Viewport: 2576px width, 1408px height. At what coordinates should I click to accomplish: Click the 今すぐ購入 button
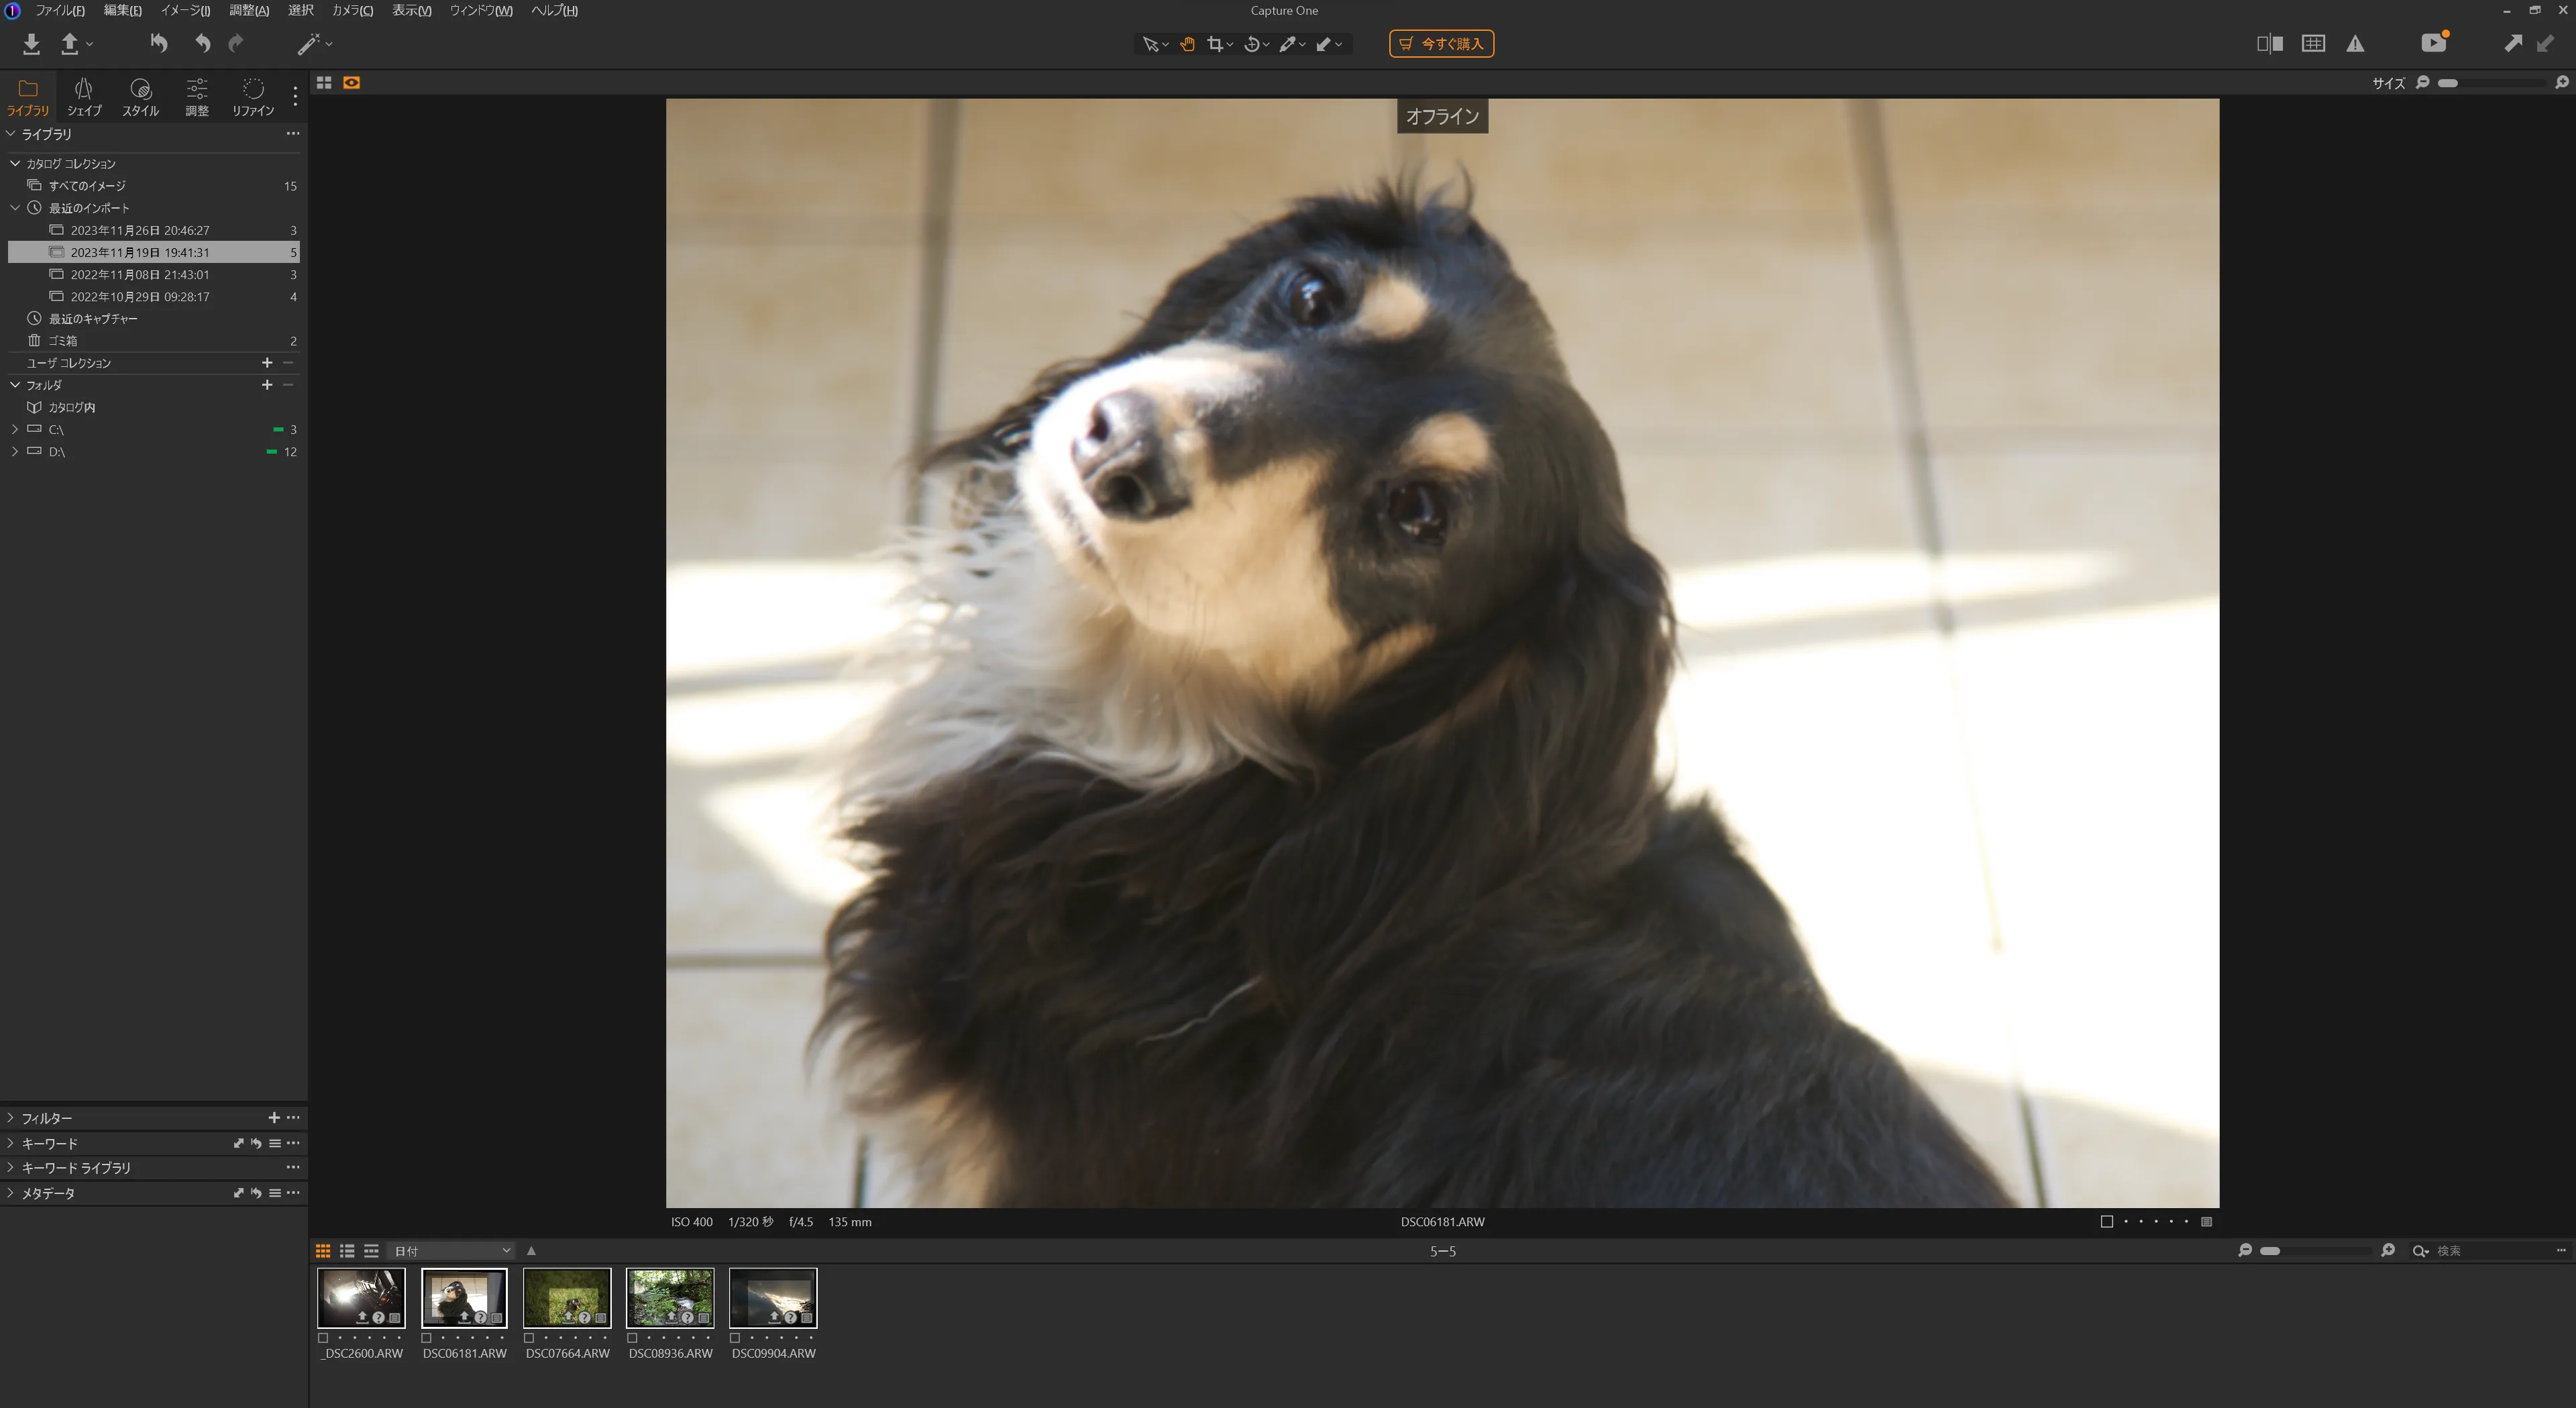coord(1441,43)
